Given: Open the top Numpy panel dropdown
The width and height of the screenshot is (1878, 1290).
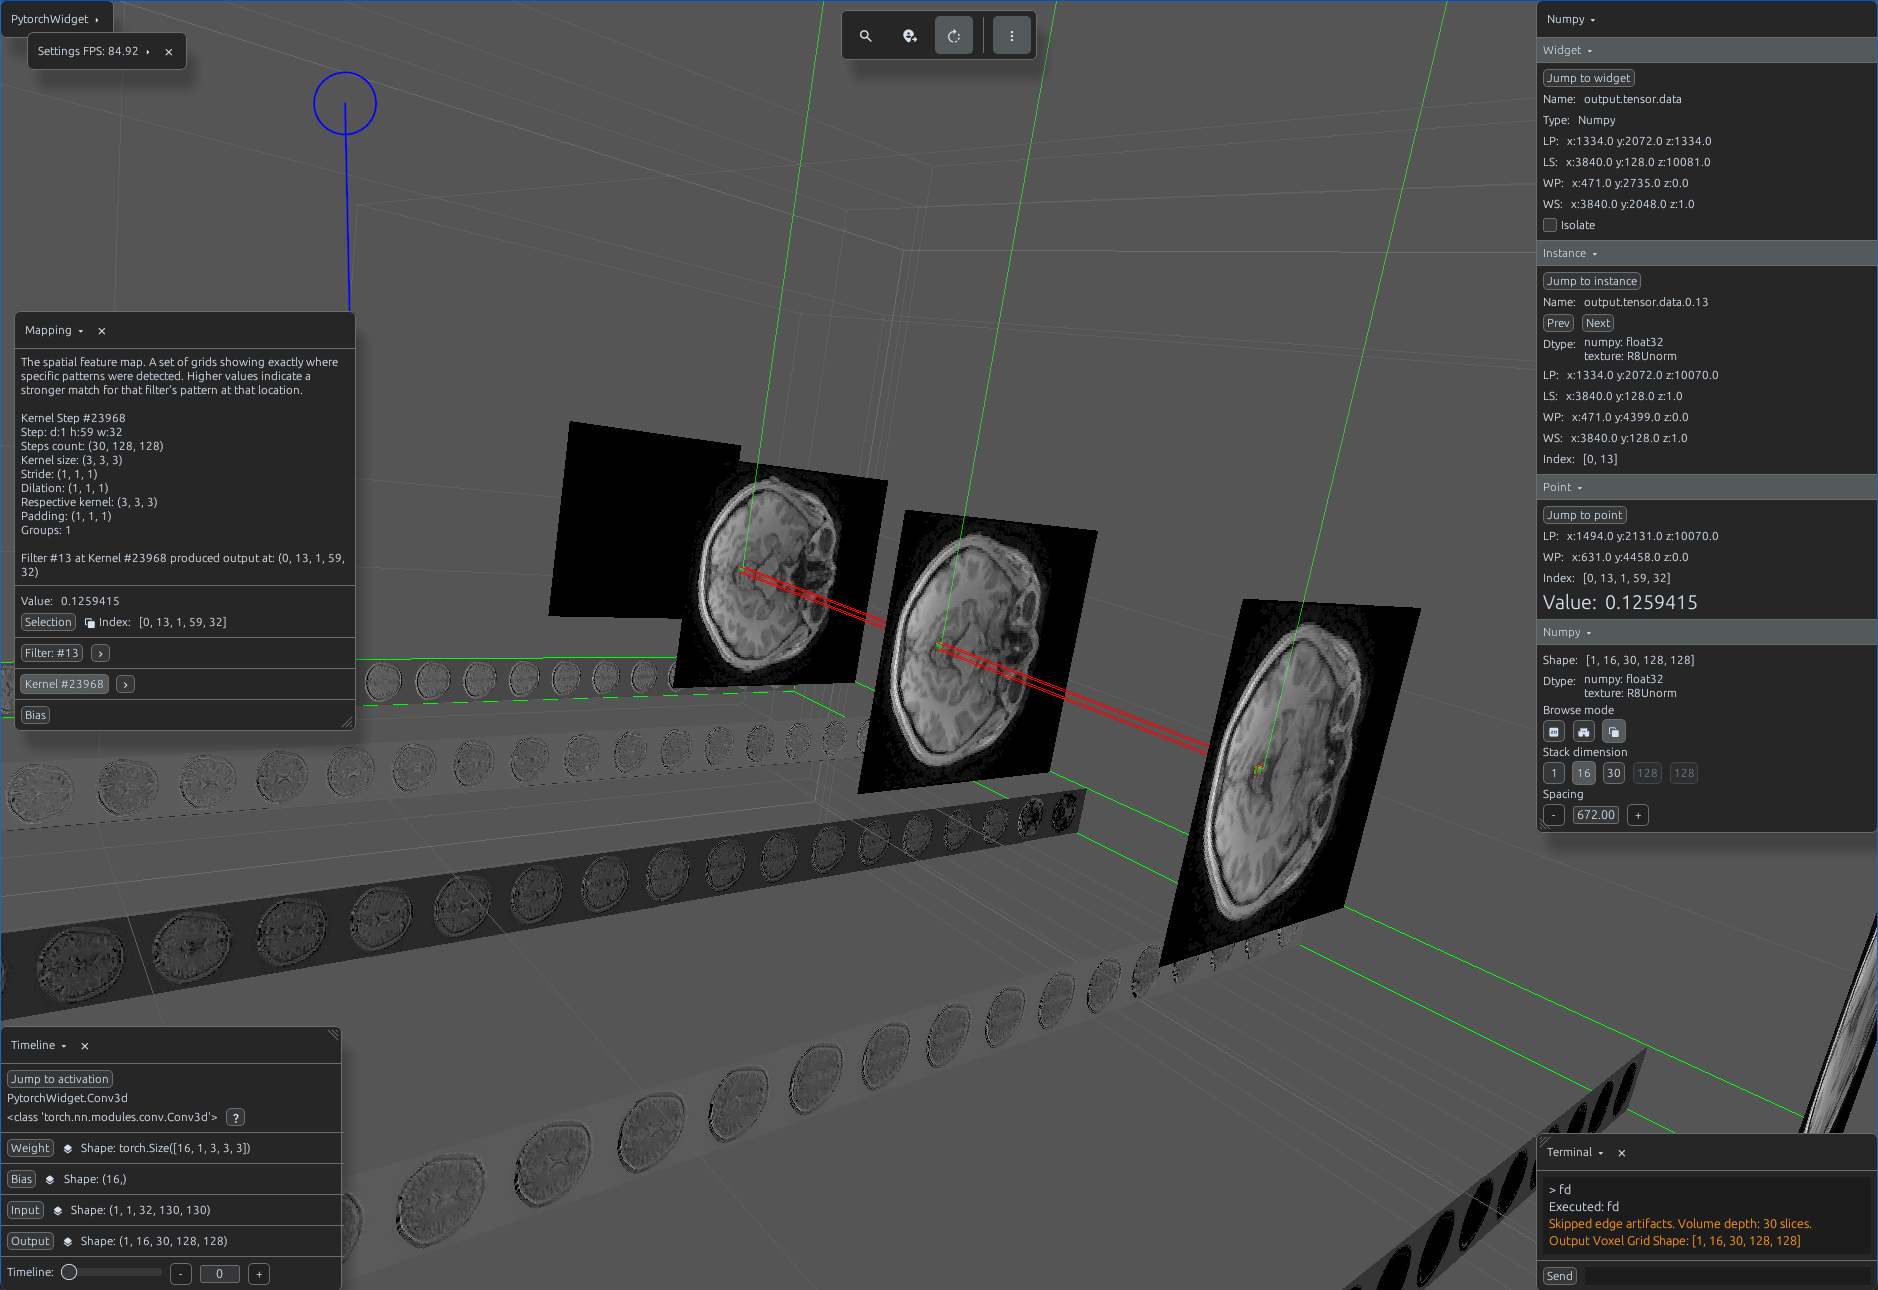Looking at the screenshot, I should pyautogui.click(x=1593, y=20).
